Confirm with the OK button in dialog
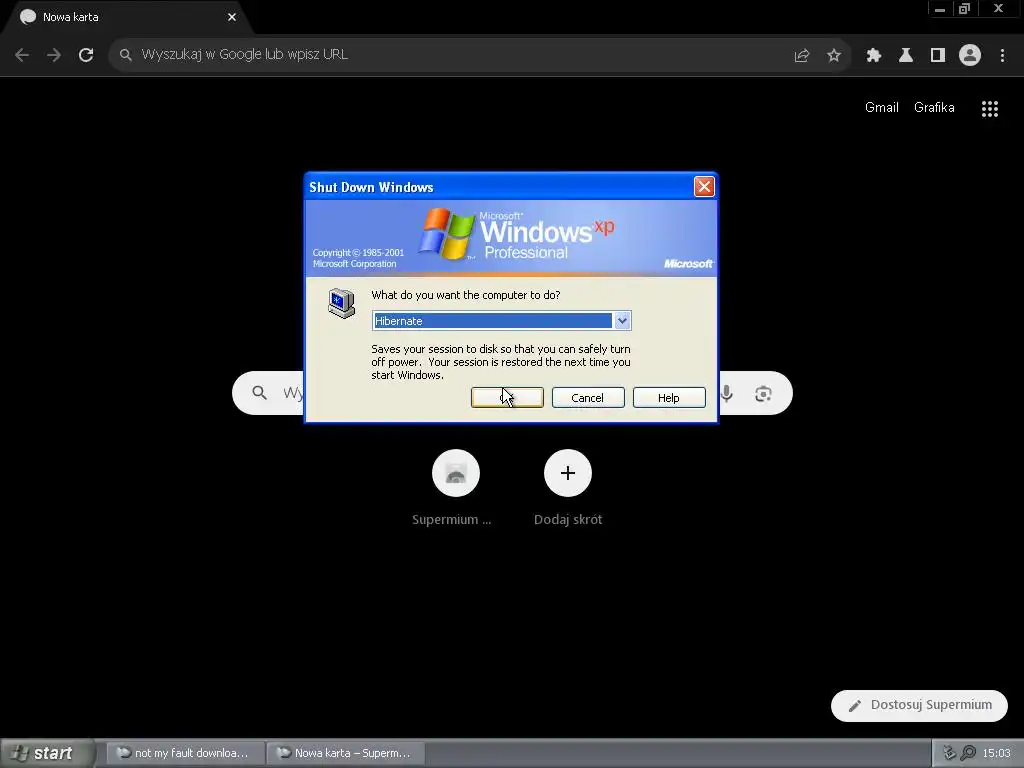The image size is (1024, 768). [x=507, y=398]
